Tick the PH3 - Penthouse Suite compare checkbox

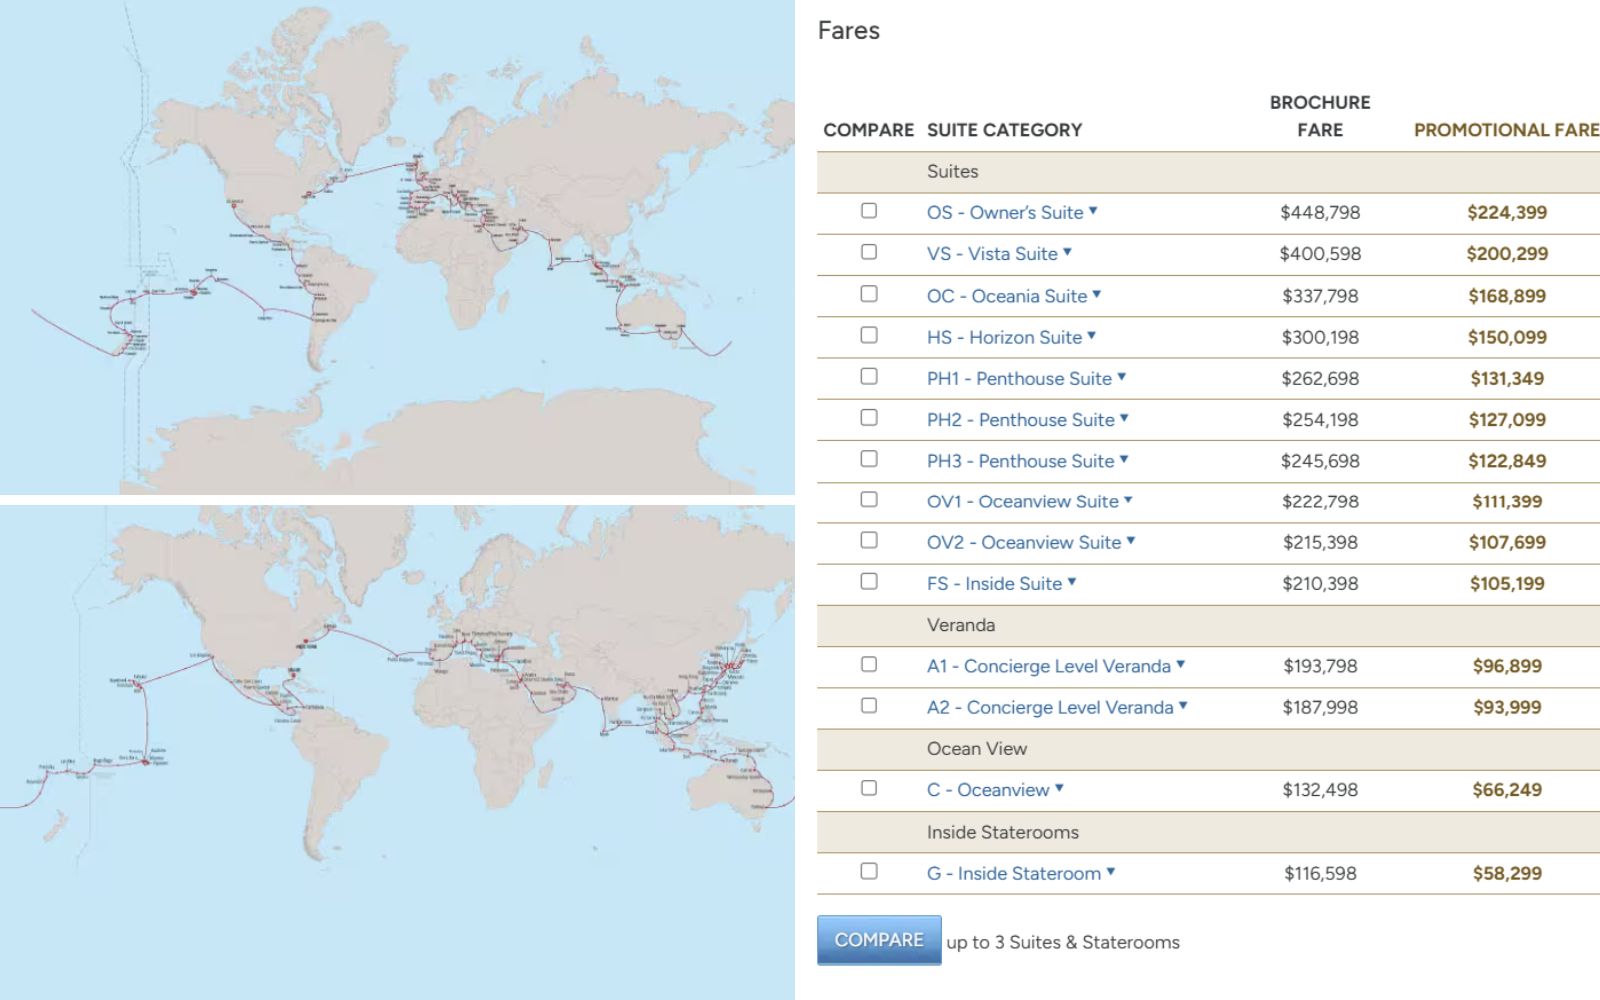click(x=869, y=459)
